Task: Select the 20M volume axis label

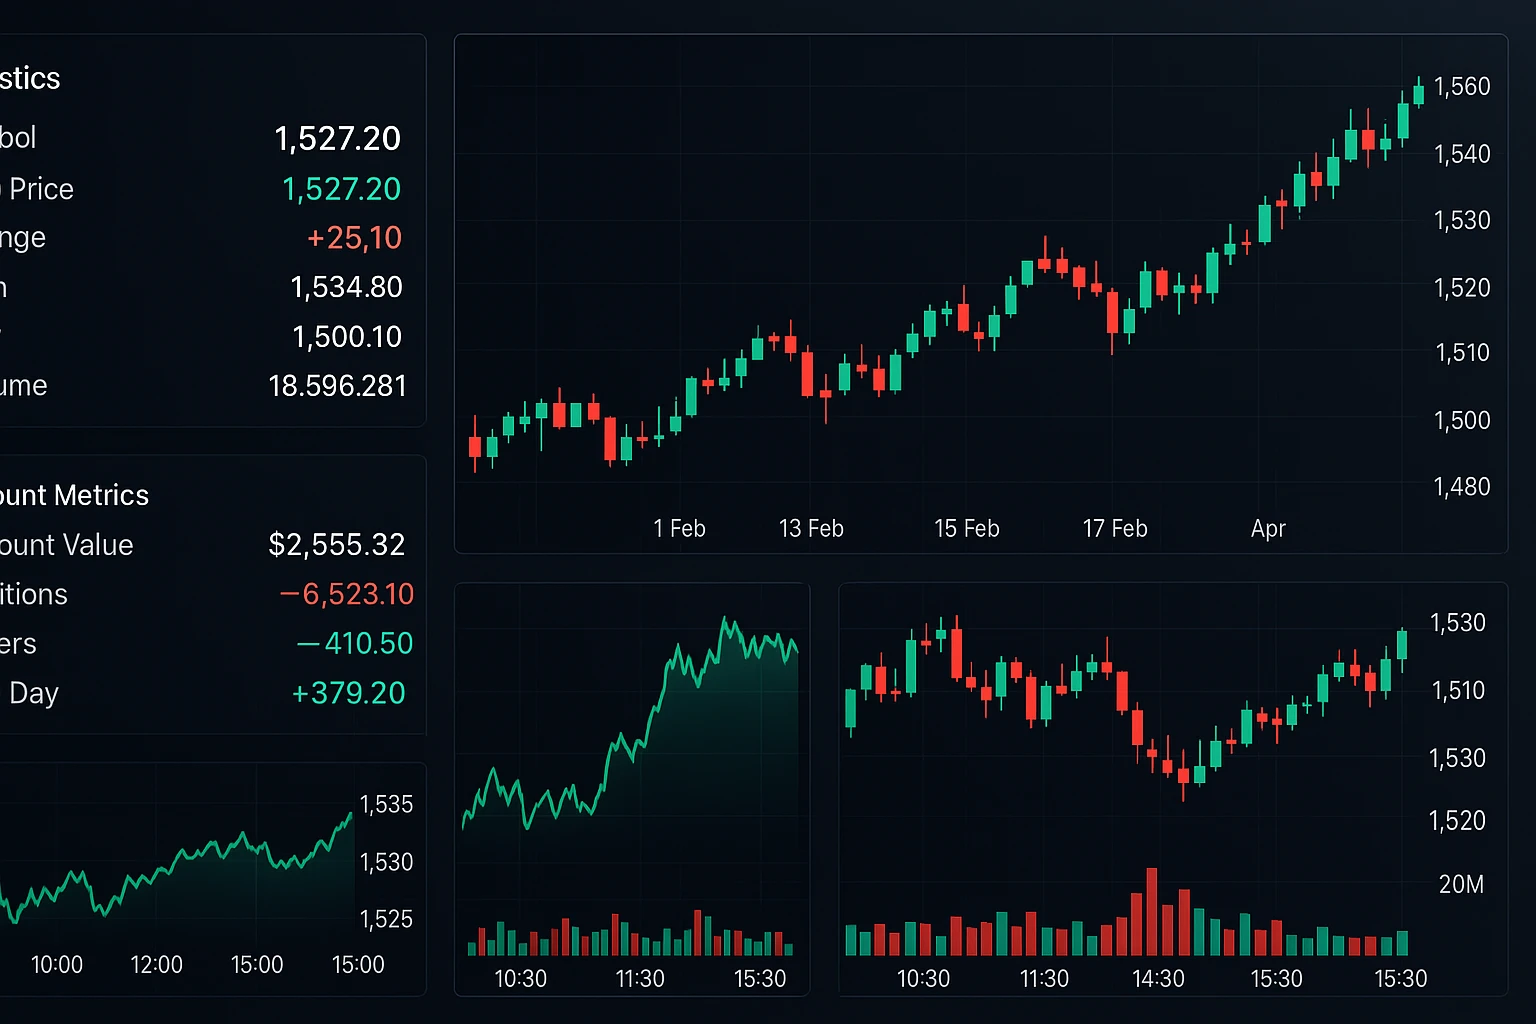Action: coord(1461,885)
